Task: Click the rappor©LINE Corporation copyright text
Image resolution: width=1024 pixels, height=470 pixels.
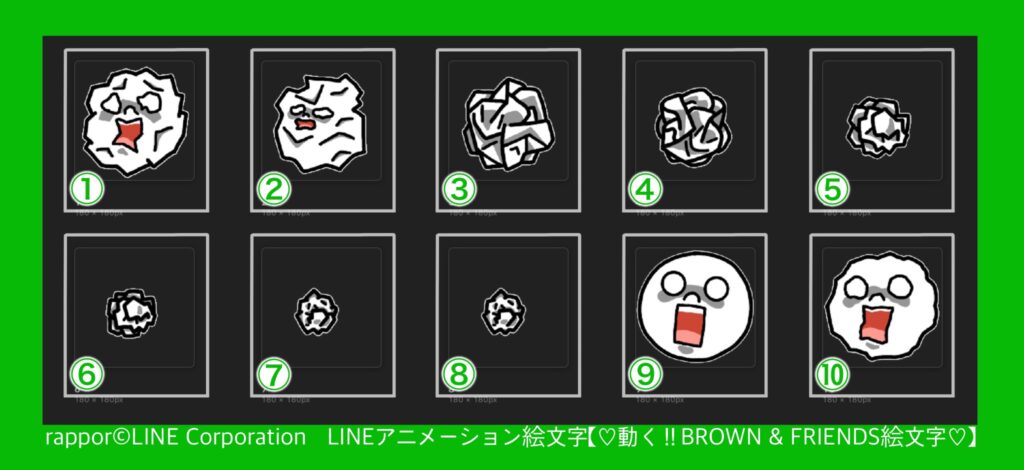Action: click(175, 437)
